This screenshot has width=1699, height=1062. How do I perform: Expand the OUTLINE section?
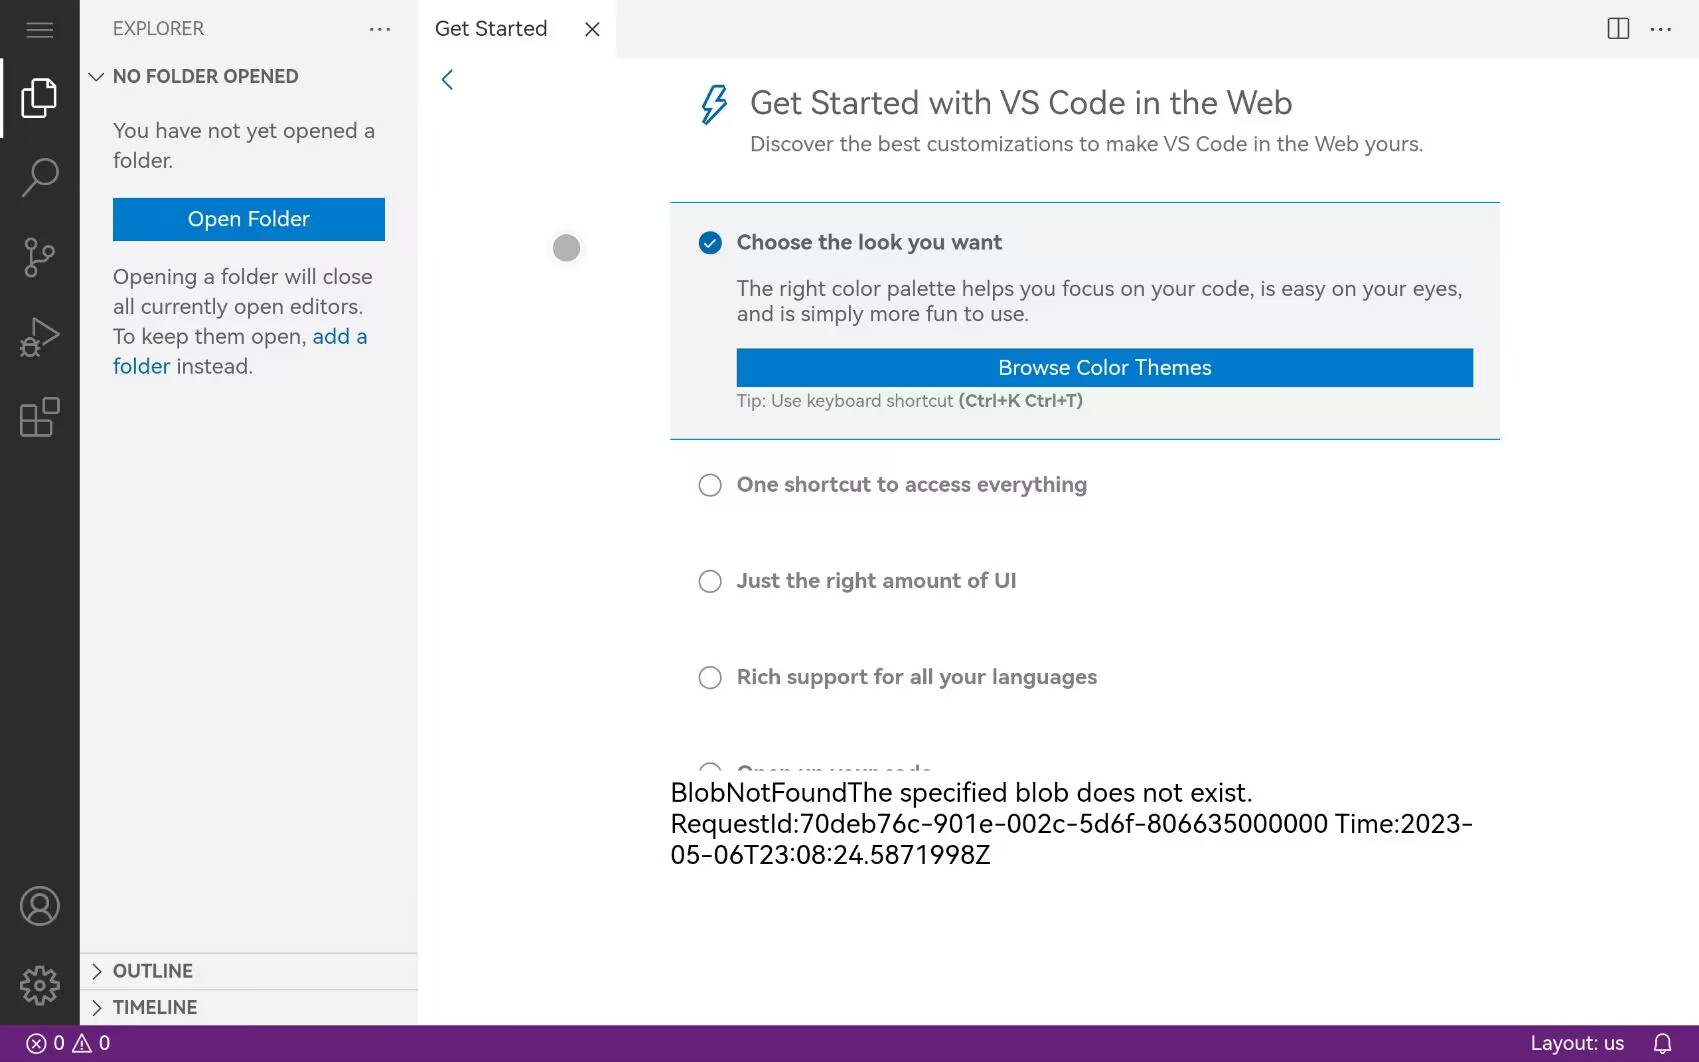click(249, 971)
